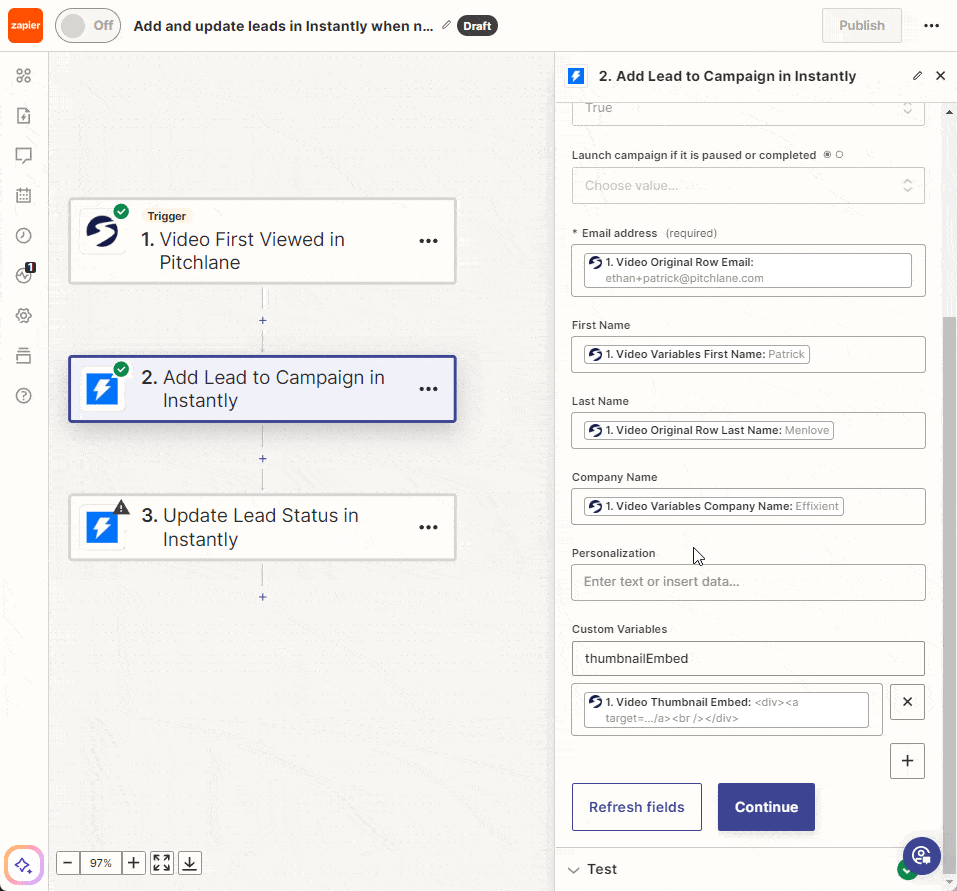
Task: Click the Email address field
Action: pos(748,270)
